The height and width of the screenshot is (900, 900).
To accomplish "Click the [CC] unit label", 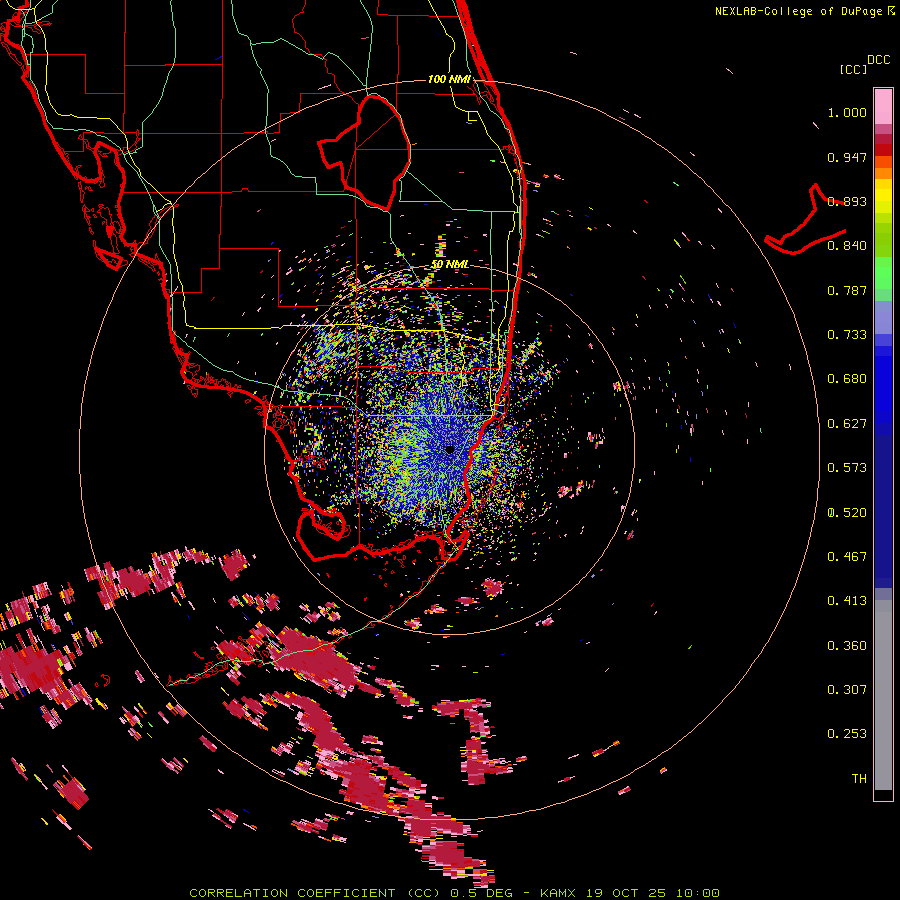I will 853,69.
